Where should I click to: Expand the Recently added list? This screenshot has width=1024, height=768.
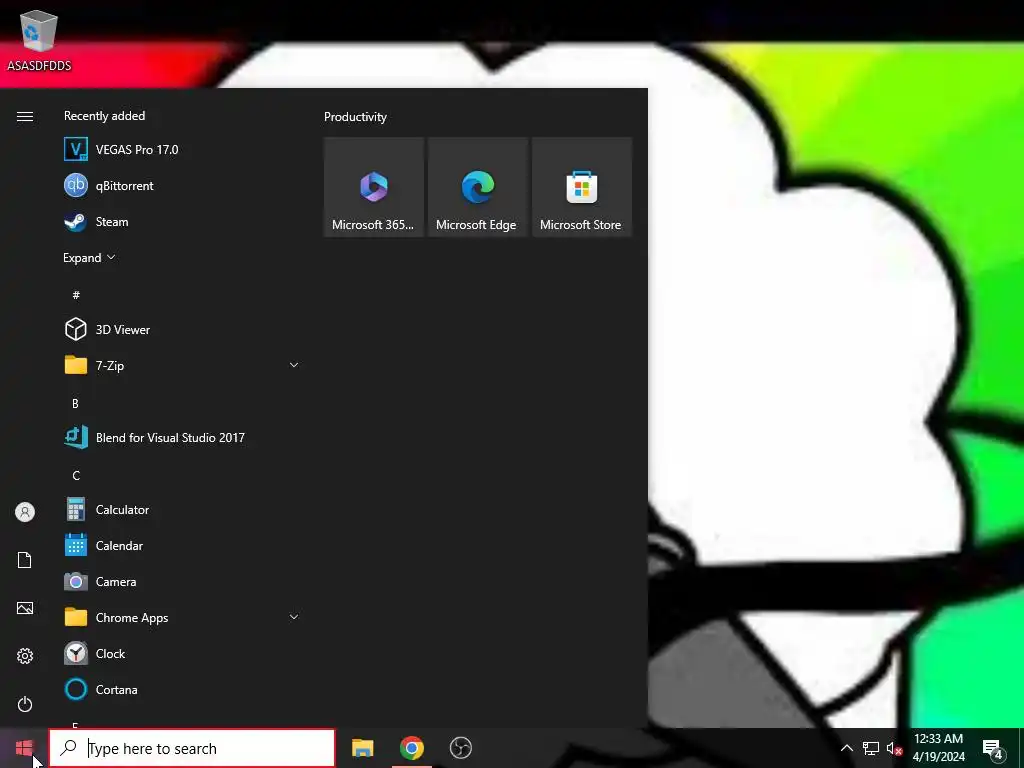pyautogui.click(x=89, y=258)
